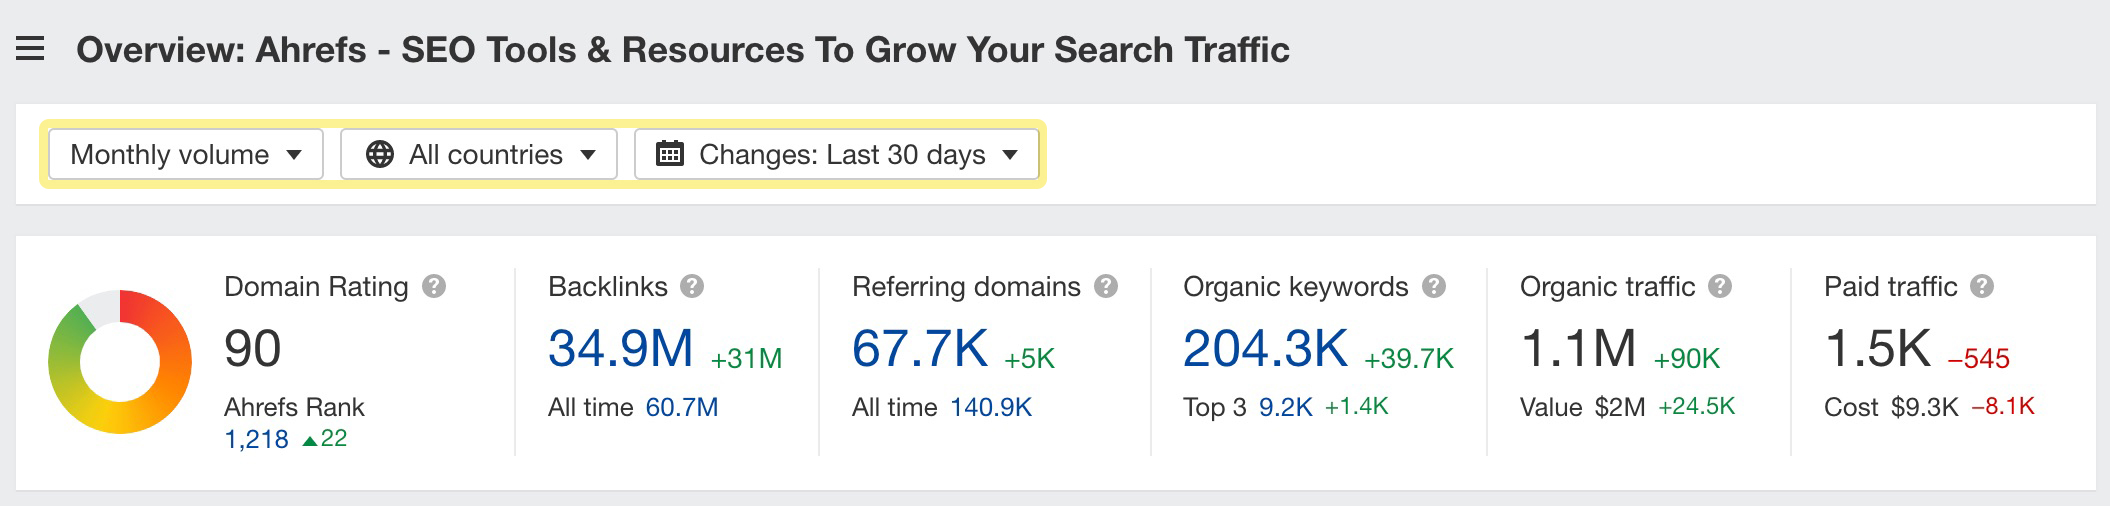Click the globe icon for countries

click(x=380, y=154)
